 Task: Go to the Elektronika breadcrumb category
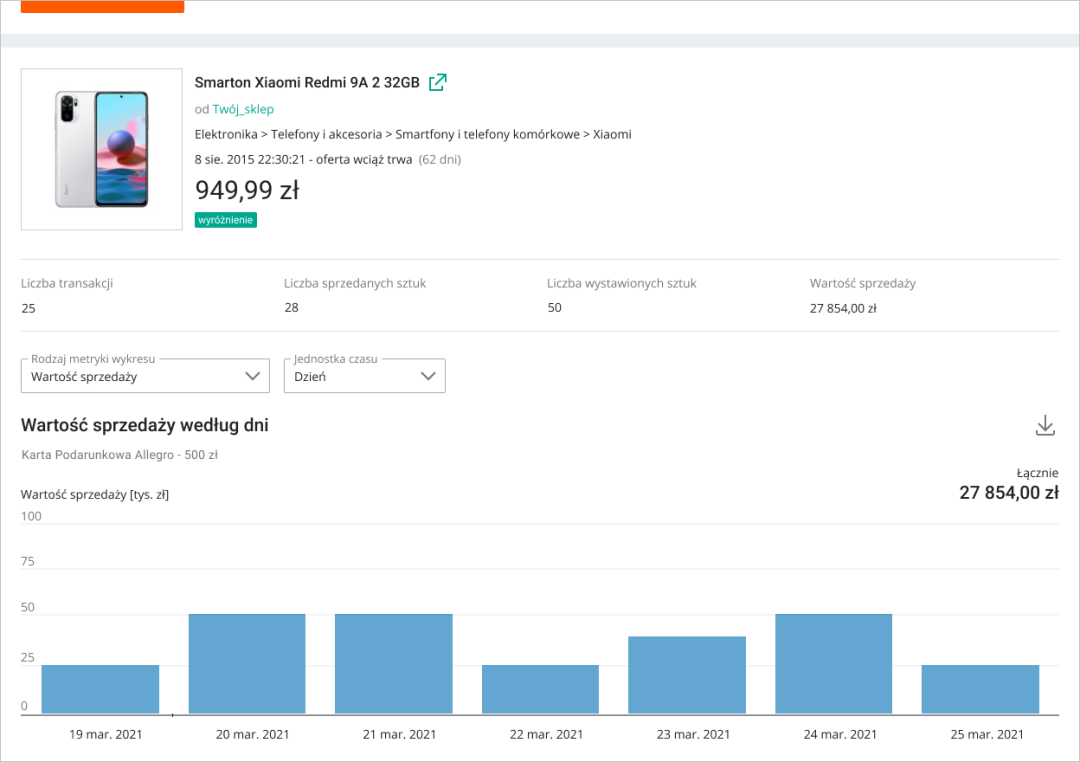225,134
